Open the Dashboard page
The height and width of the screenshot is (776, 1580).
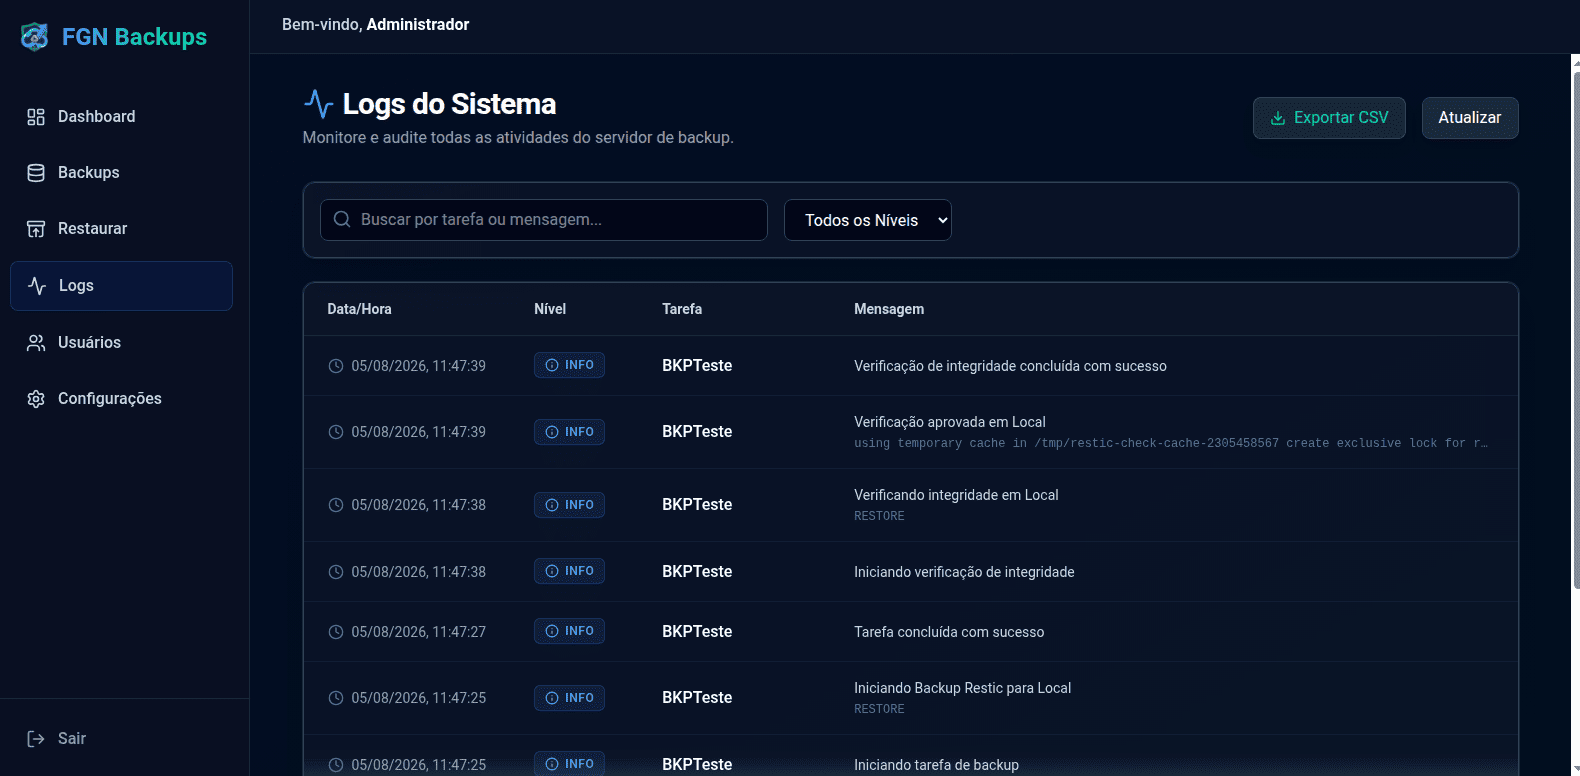tap(121, 117)
